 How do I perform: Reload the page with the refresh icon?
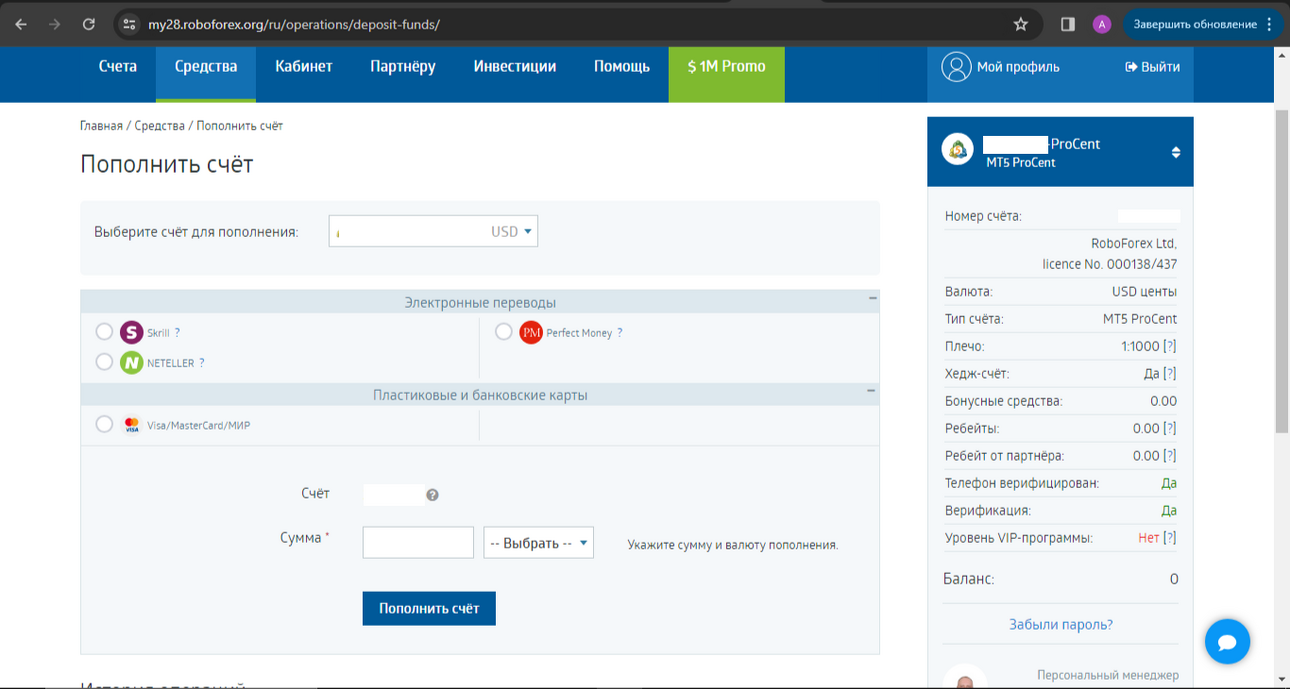pos(89,24)
